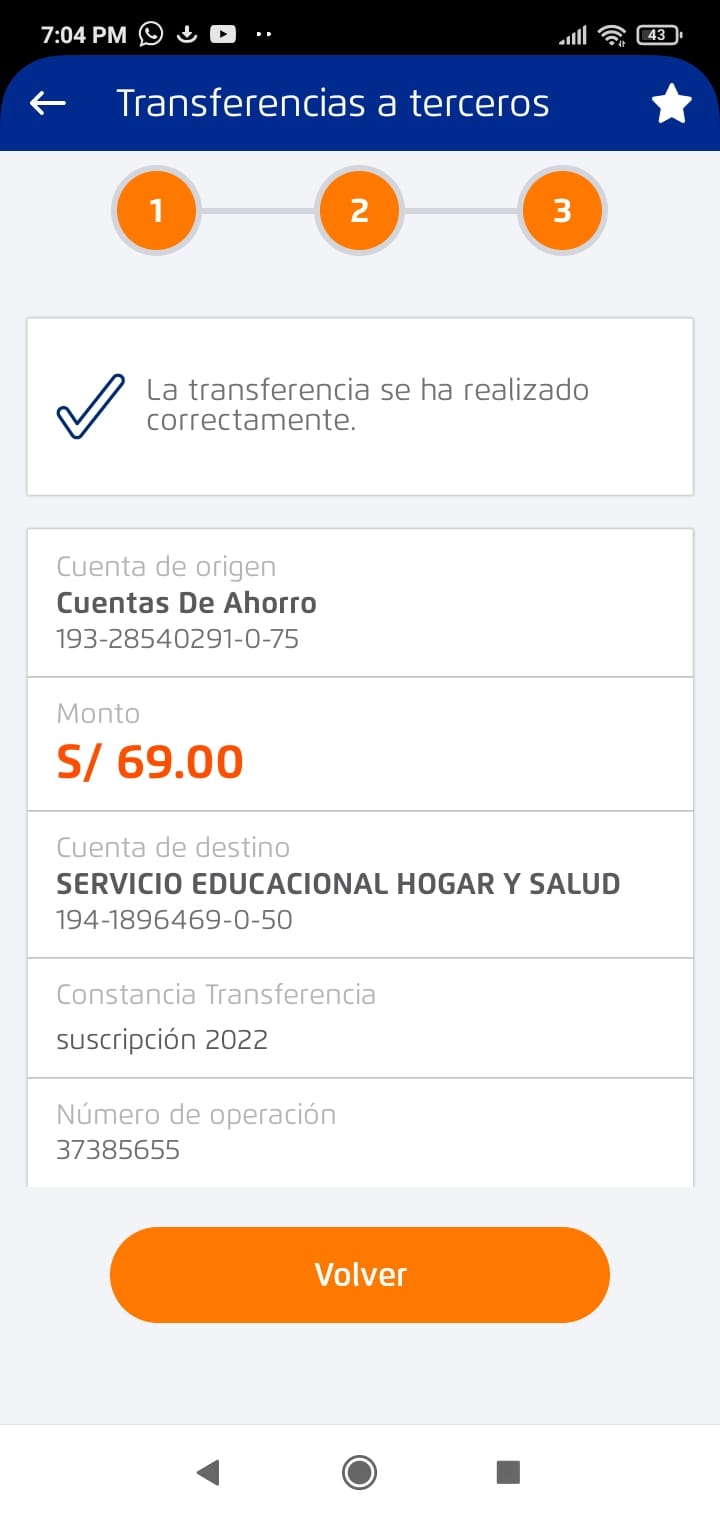Tap the favorite star icon
The height and width of the screenshot is (1520, 720).
(671, 104)
